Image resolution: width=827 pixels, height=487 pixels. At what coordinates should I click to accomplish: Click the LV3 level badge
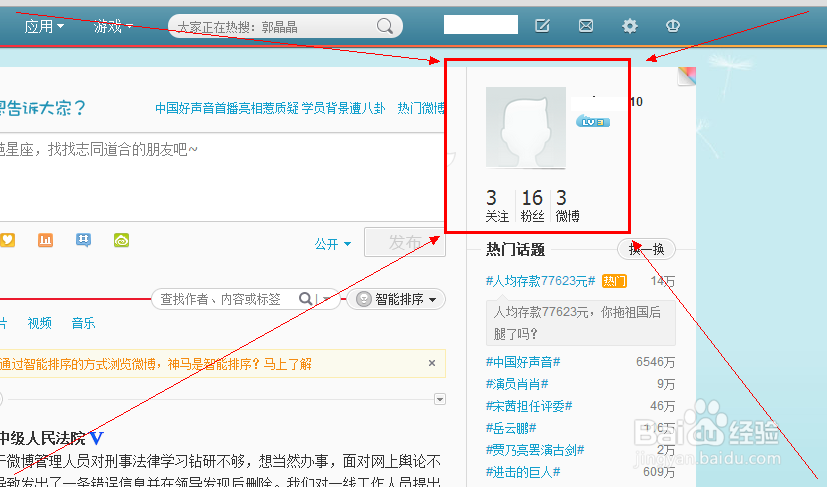pyautogui.click(x=593, y=121)
